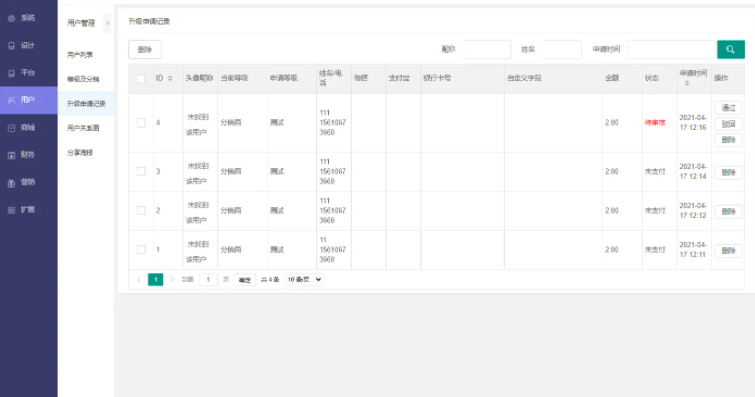
Task: Focus the page number jump input
Action: tap(208, 279)
